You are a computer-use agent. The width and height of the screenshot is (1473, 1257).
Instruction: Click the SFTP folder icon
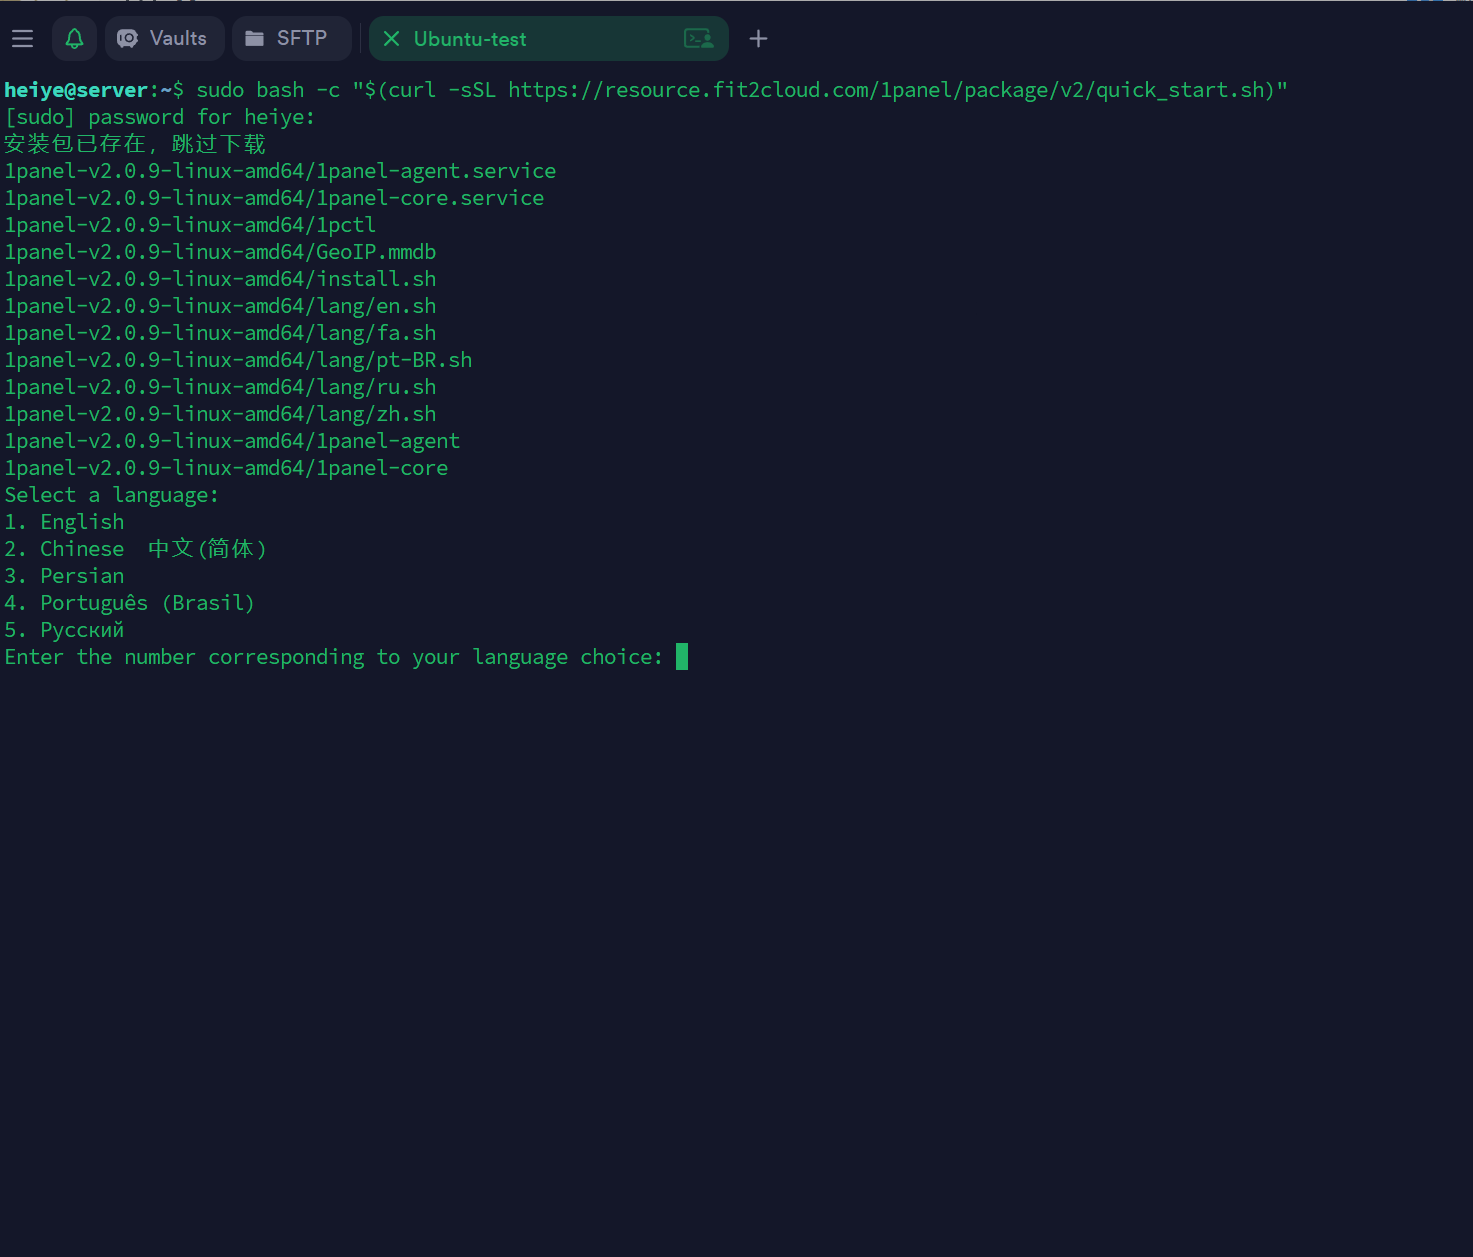[x=255, y=39]
